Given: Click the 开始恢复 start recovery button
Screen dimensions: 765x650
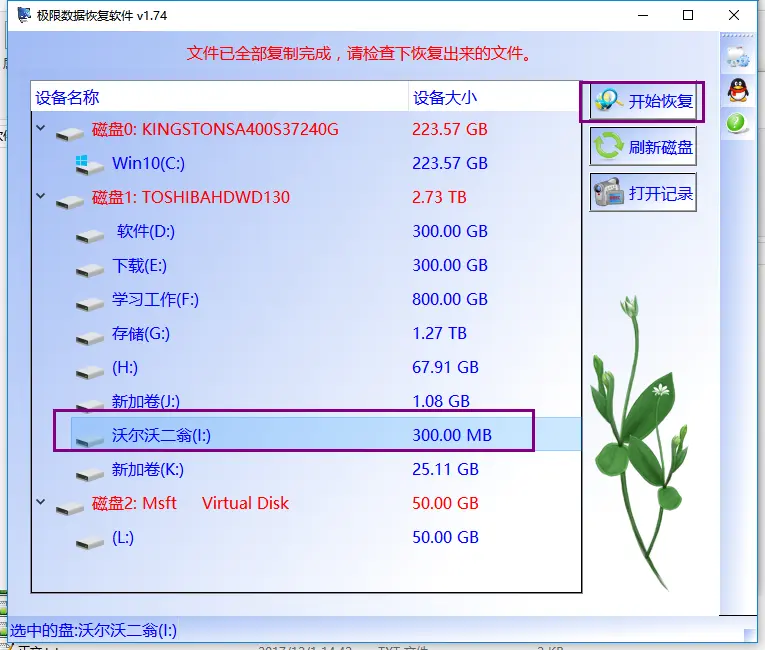Looking at the screenshot, I should (643, 101).
